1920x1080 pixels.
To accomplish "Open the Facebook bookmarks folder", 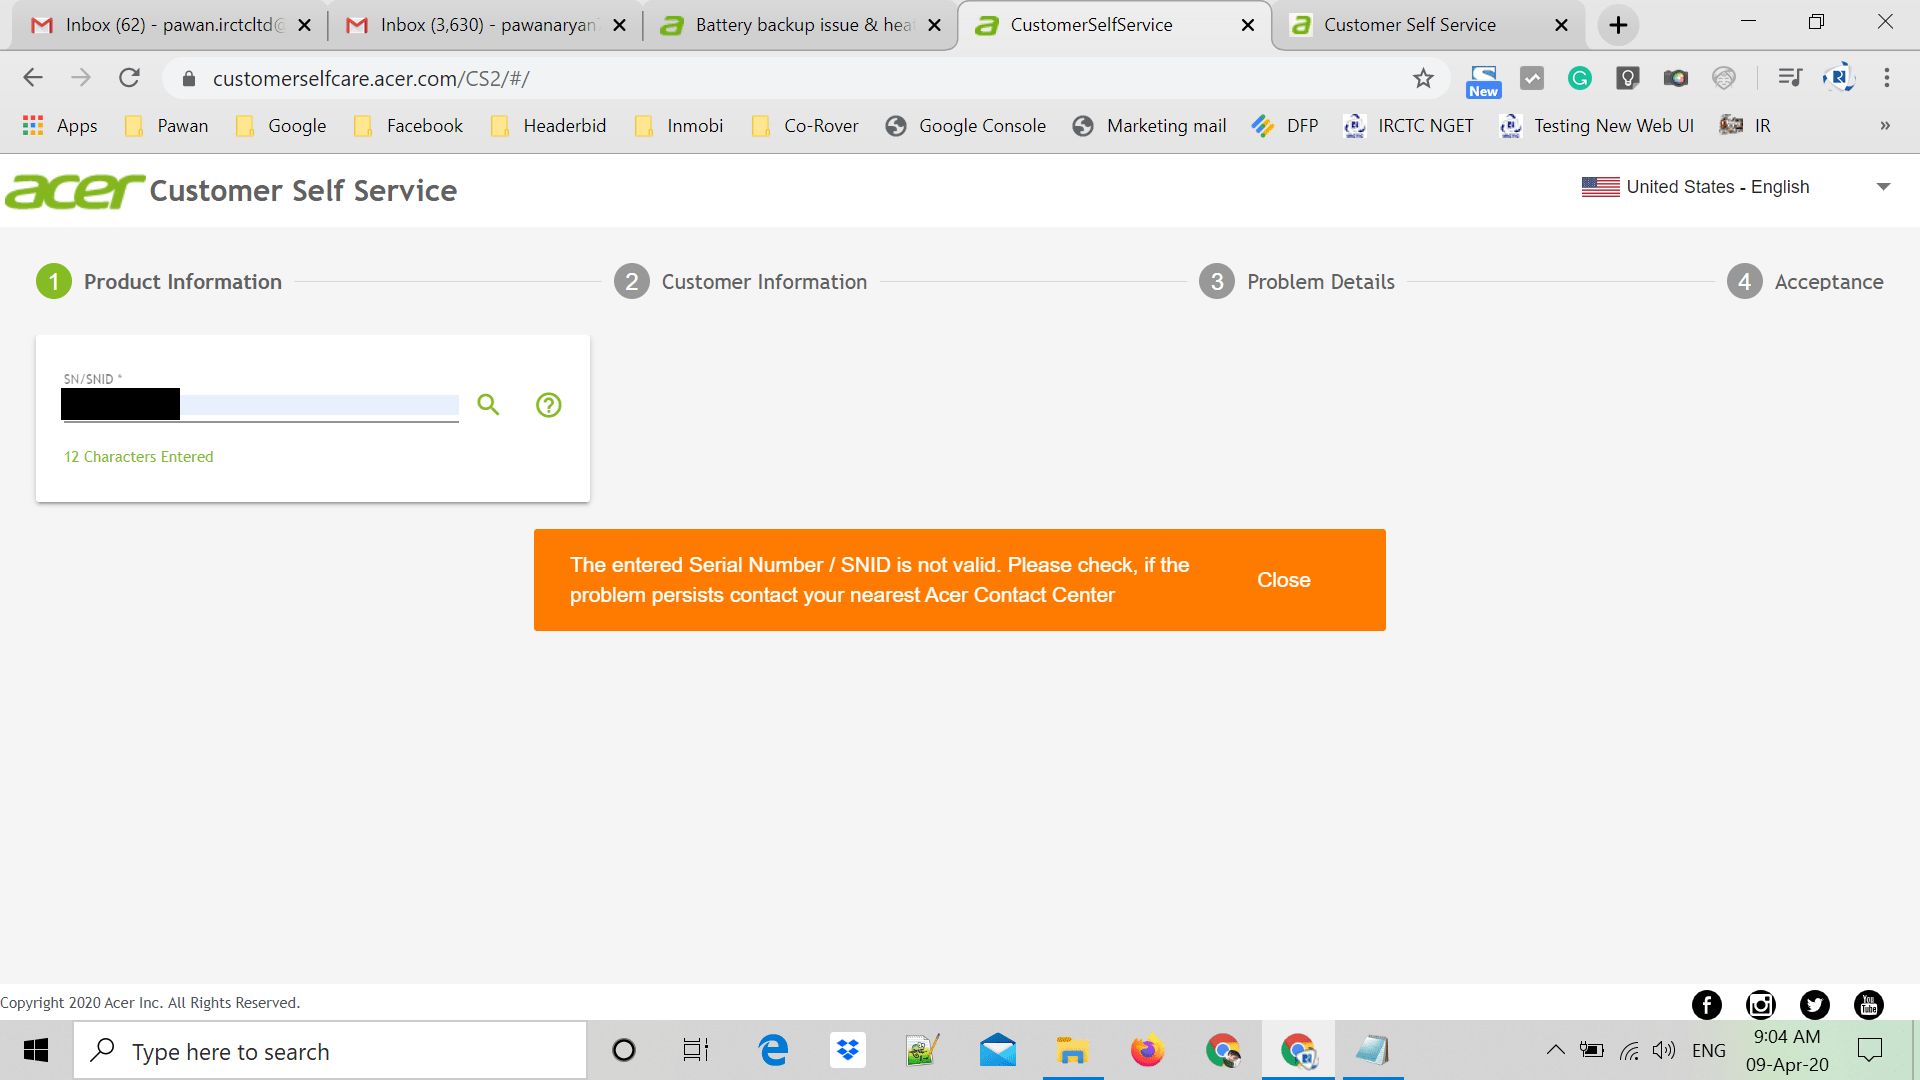I will pos(408,126).
